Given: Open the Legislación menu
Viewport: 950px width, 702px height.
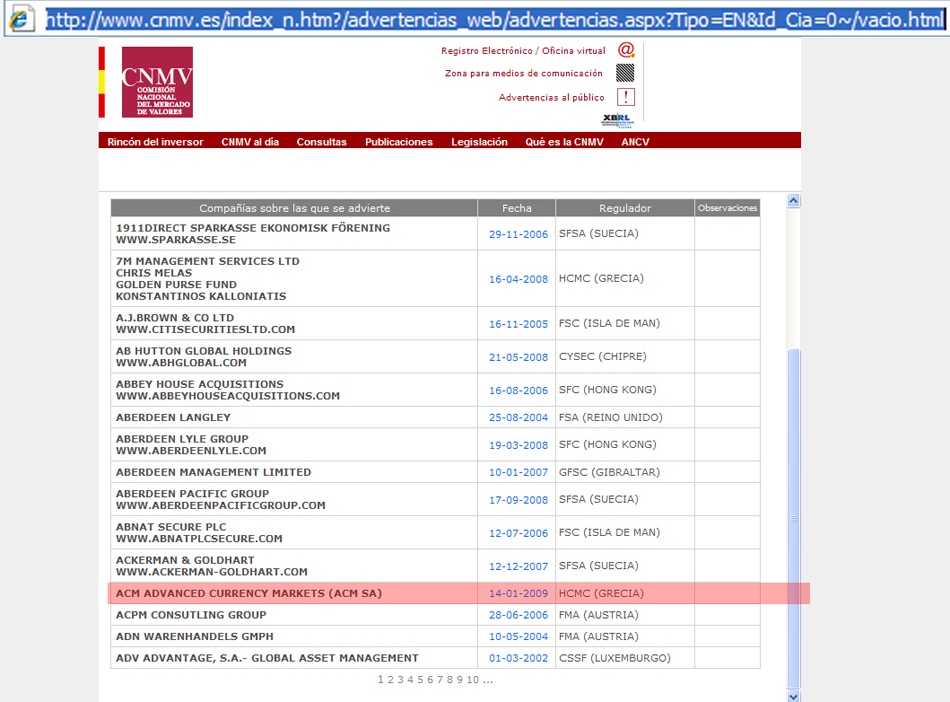Looking at the screenshot, I should [479, 142].
